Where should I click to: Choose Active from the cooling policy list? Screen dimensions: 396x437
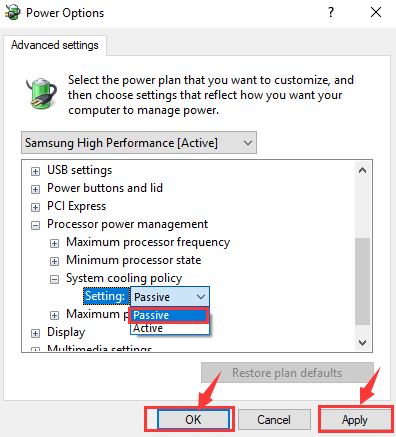click(170, 328)
